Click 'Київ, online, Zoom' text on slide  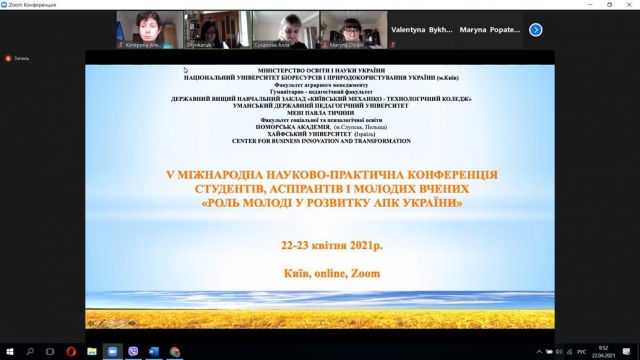[332, 273]
